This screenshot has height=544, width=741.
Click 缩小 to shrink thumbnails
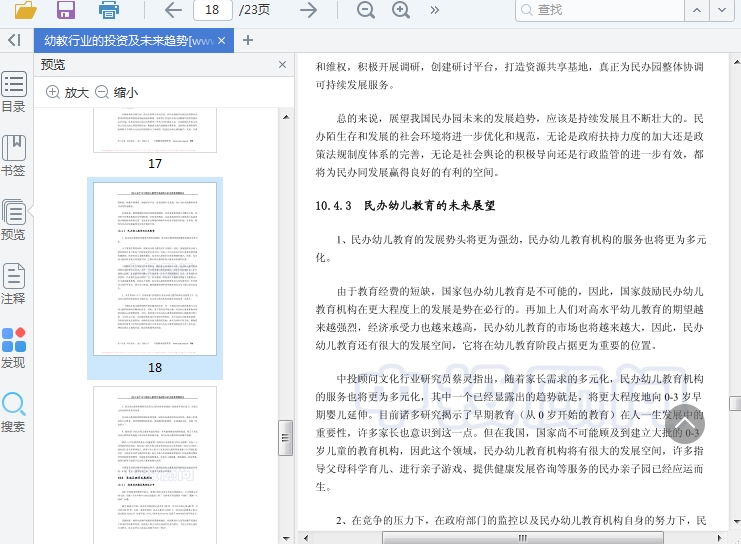tap(117, 92)
